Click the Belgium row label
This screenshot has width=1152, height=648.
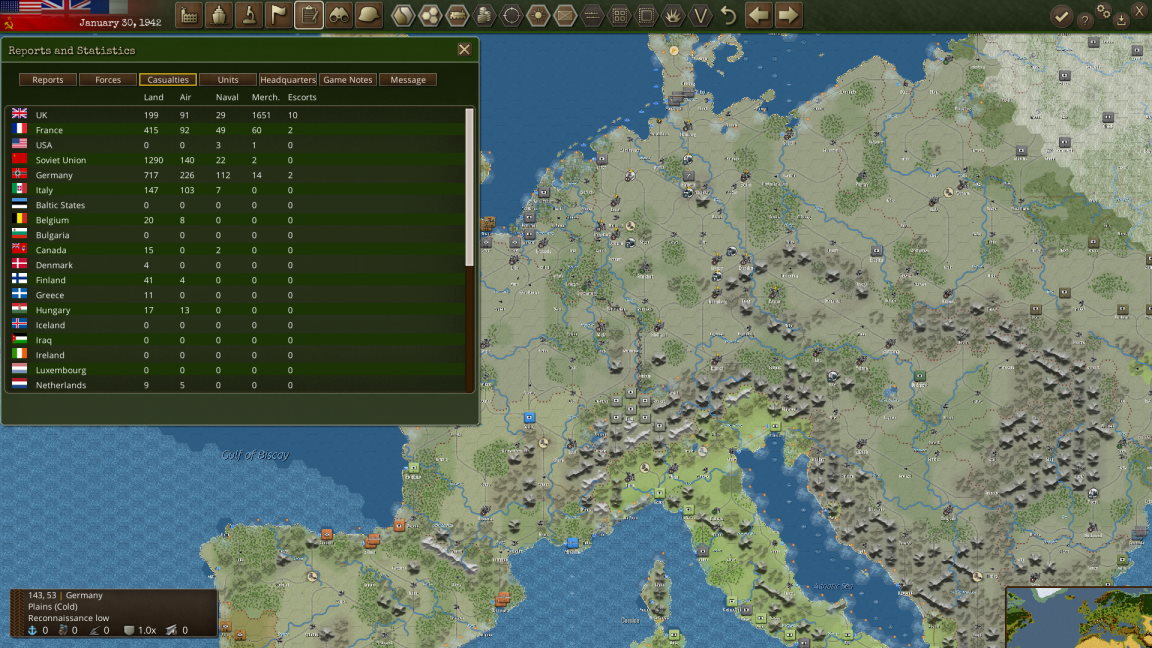tap(52, 220)
